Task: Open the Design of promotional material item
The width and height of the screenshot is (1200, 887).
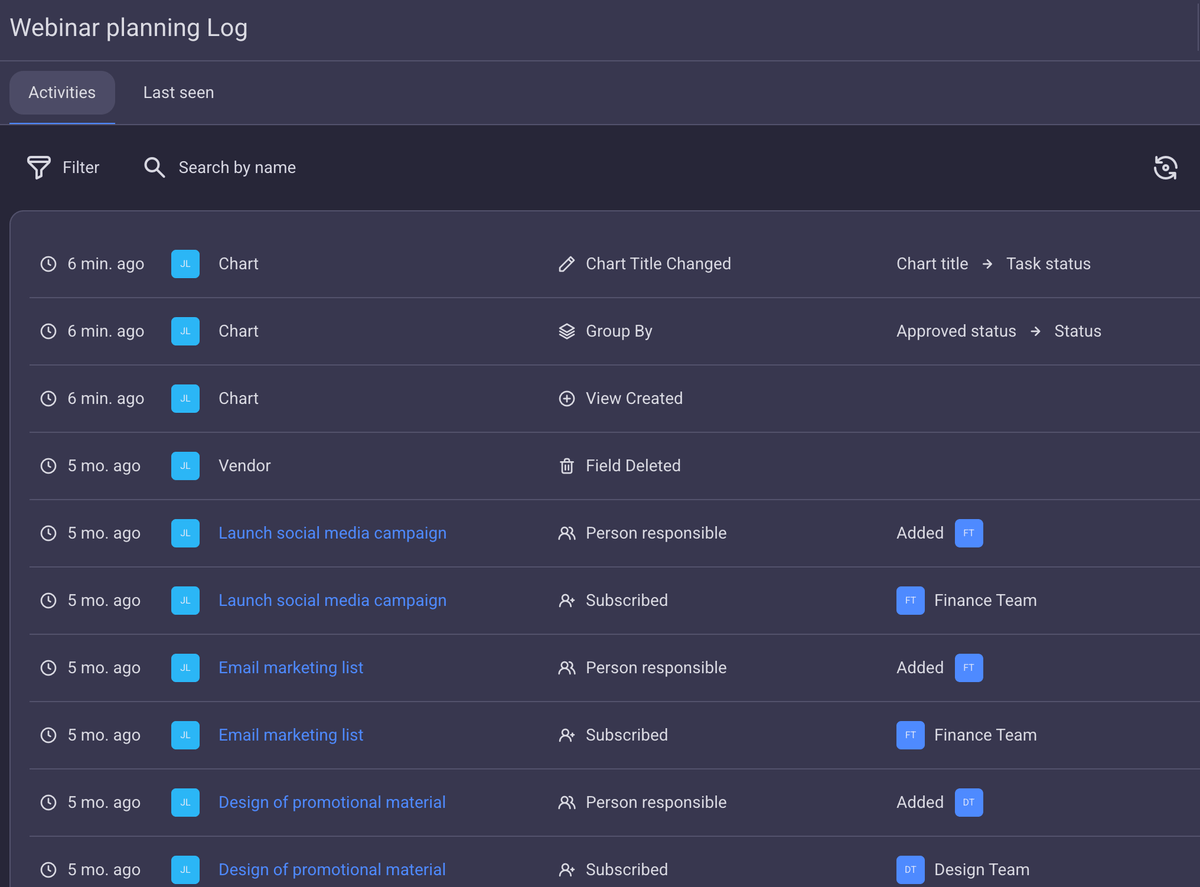Action: tap(332, 802)
